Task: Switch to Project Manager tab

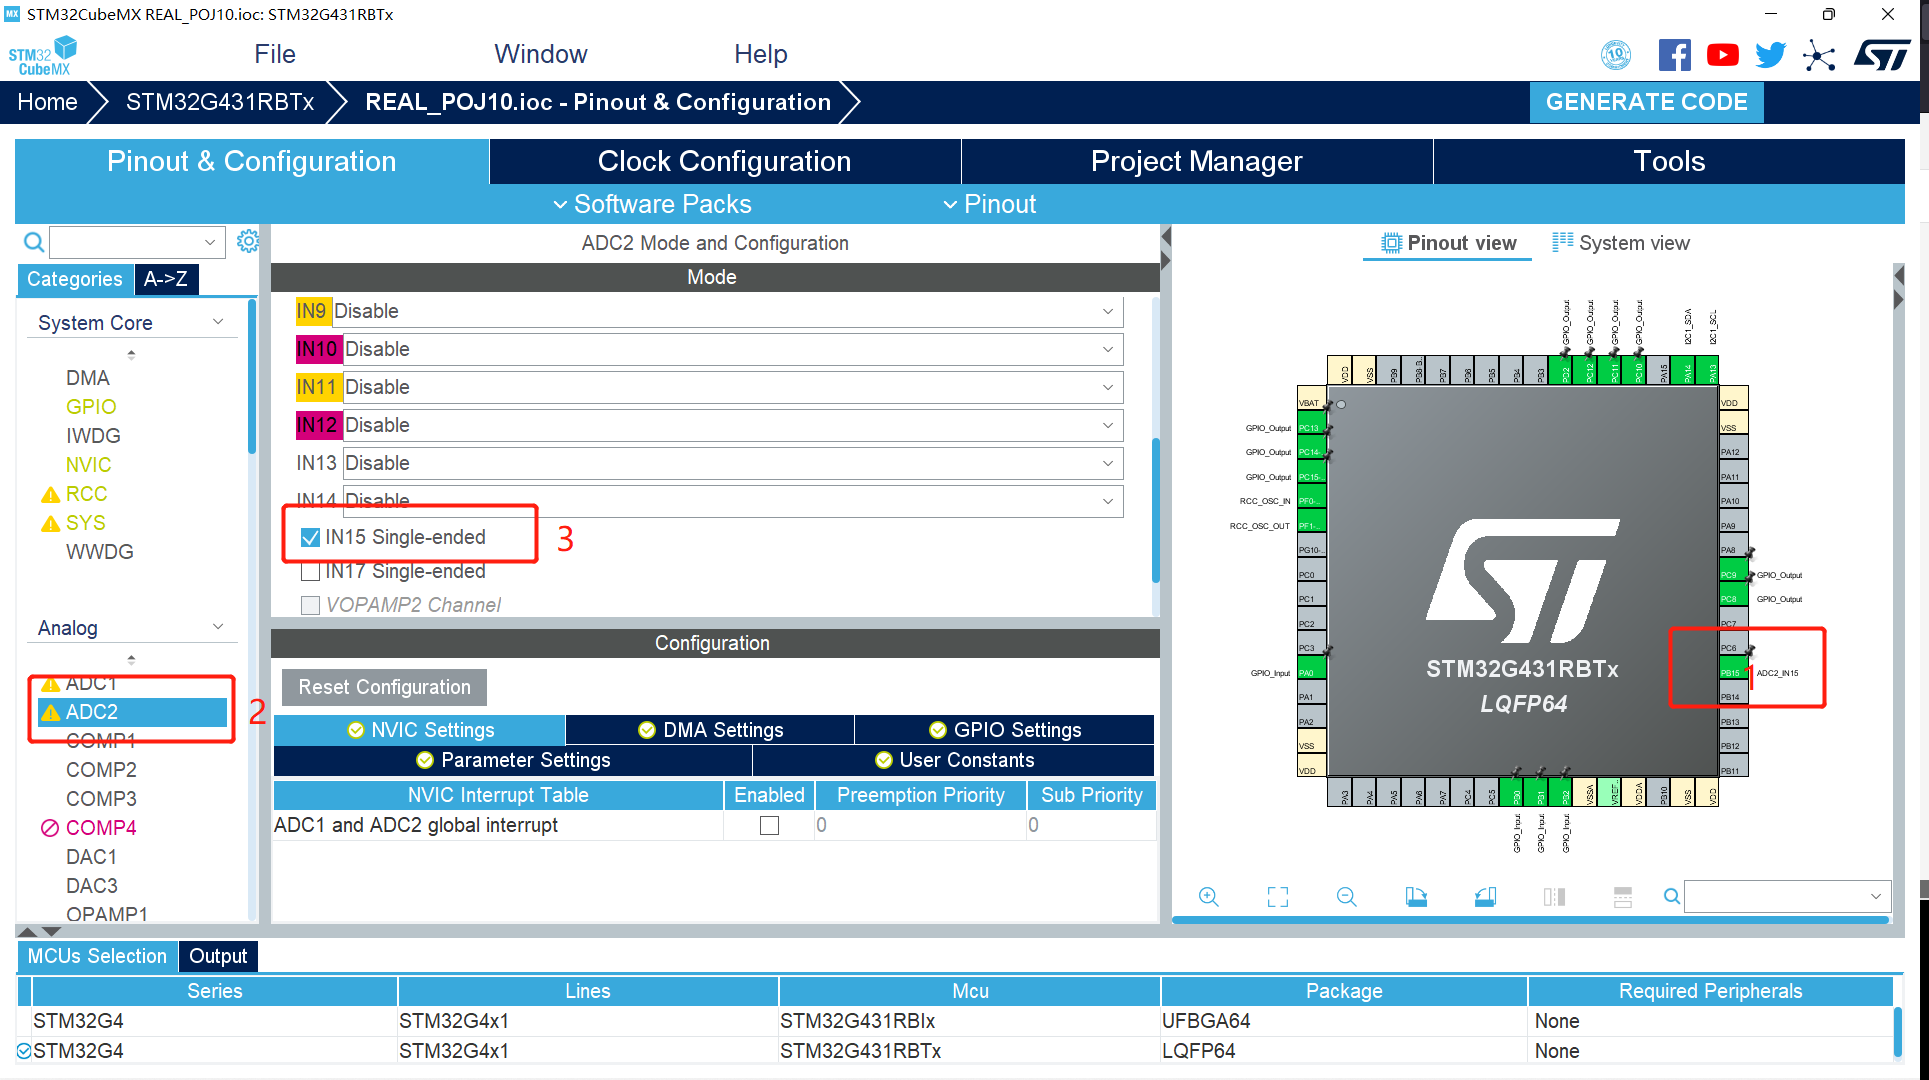Action: coord(1196,161)
